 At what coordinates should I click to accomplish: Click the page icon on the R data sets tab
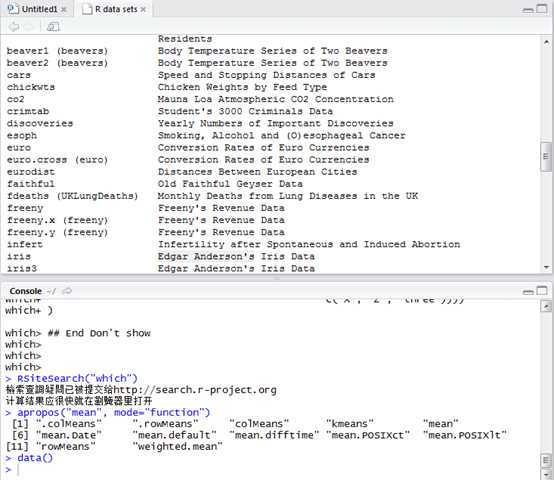click(x=87, y=10)
